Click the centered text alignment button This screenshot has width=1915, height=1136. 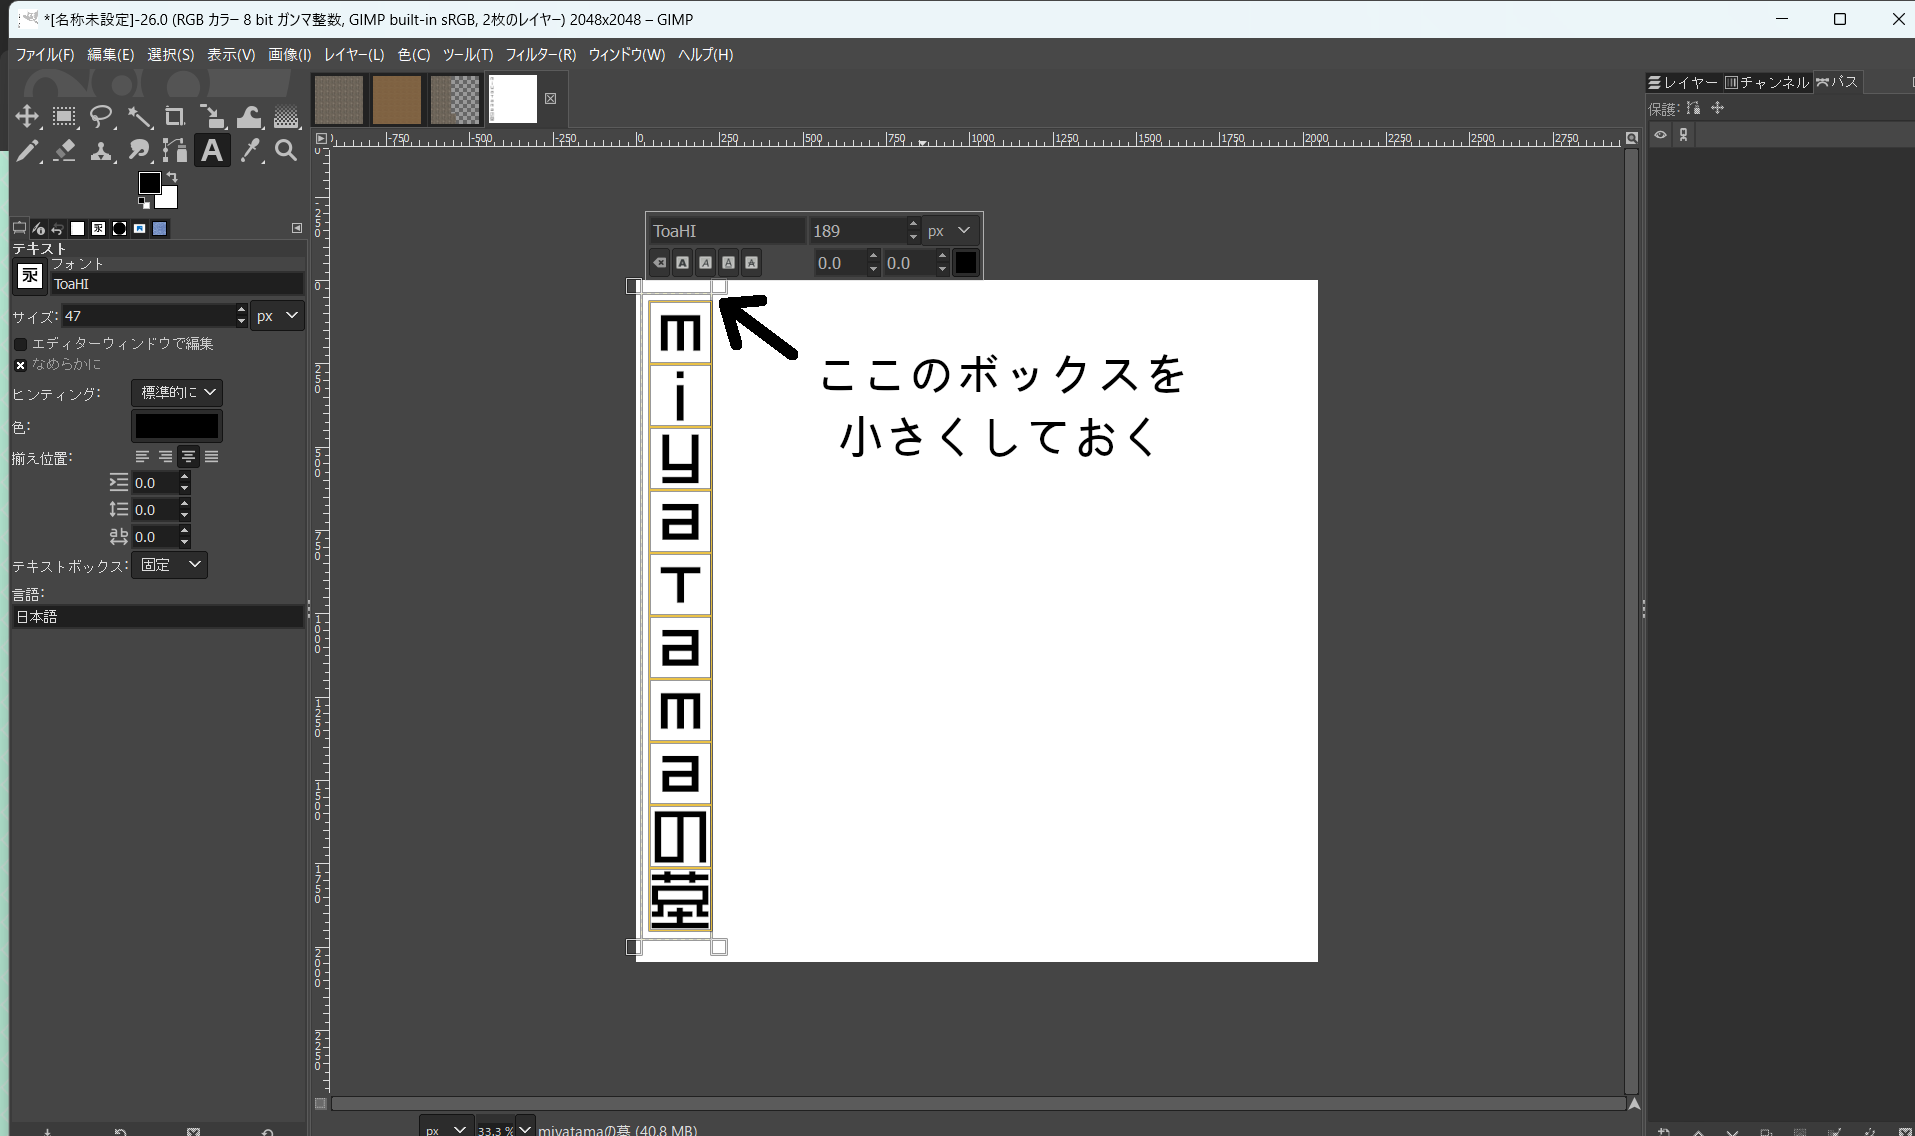(187, 457)
